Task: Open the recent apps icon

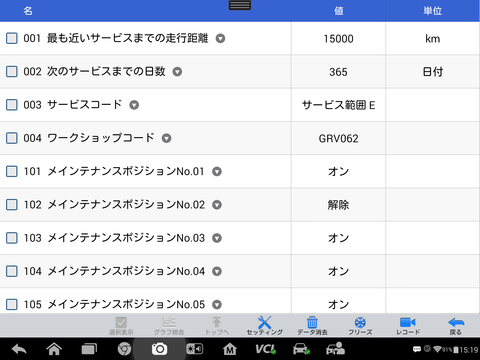Action: [x=89, y=349]
